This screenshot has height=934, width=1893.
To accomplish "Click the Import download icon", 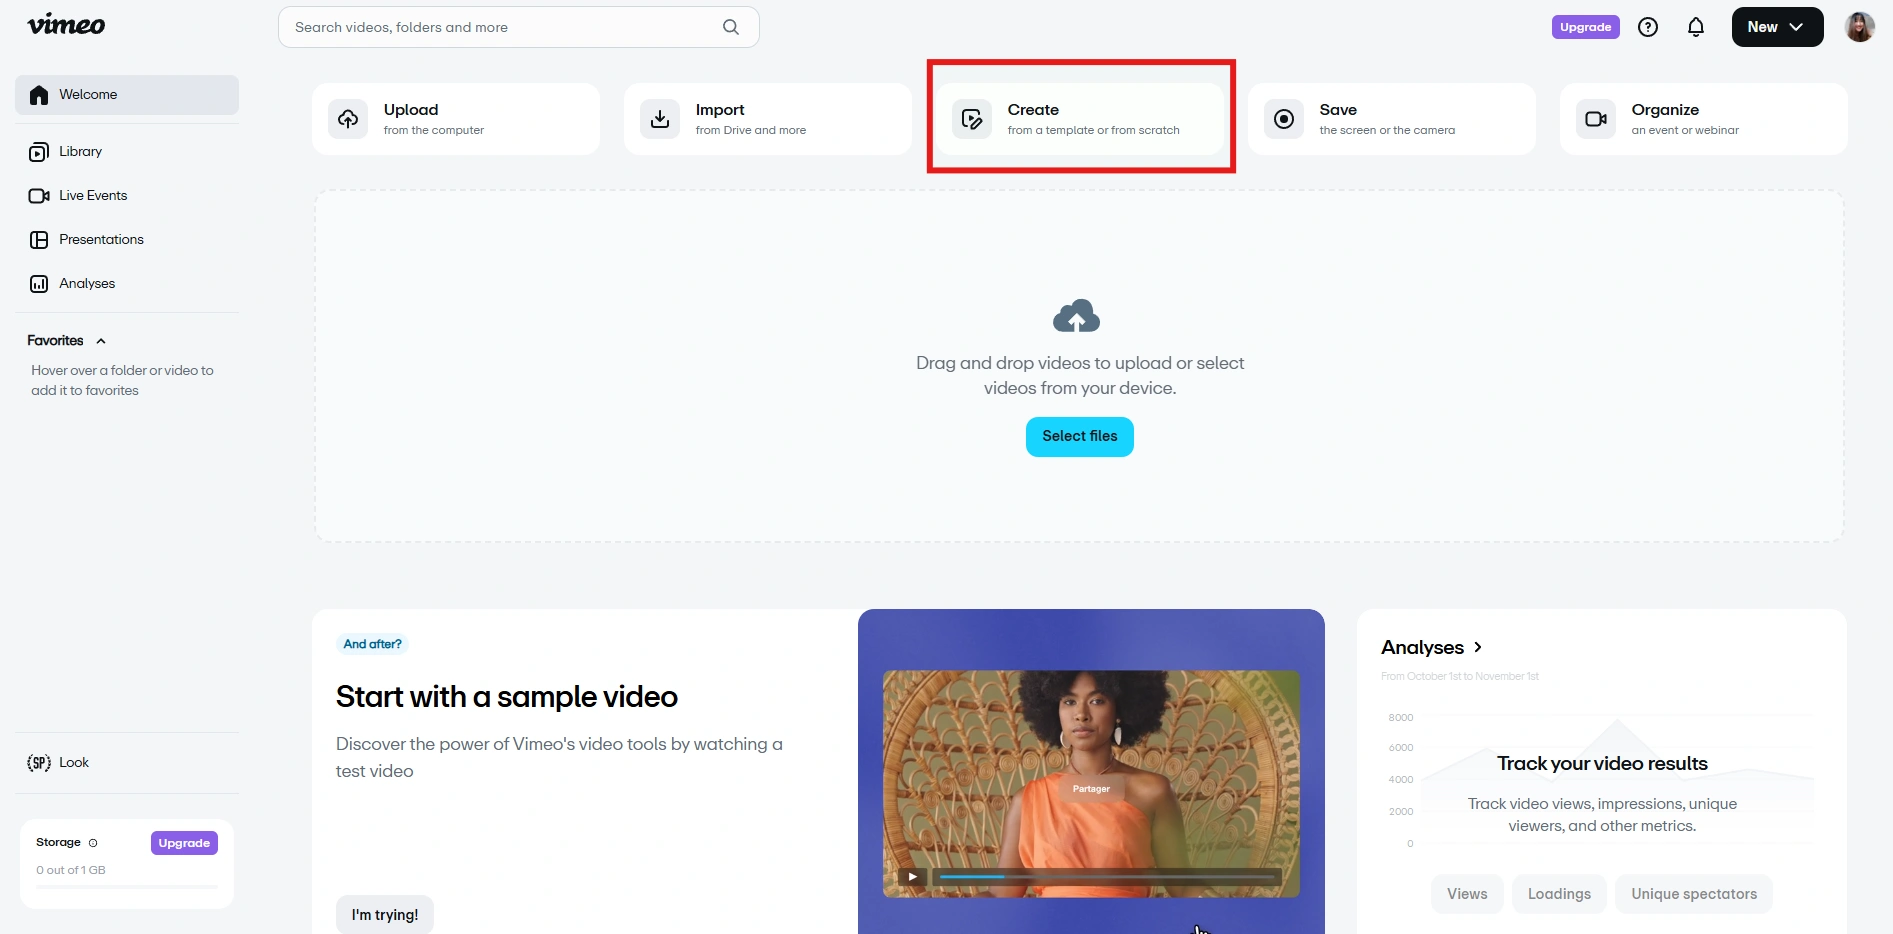I will point(660,119).
